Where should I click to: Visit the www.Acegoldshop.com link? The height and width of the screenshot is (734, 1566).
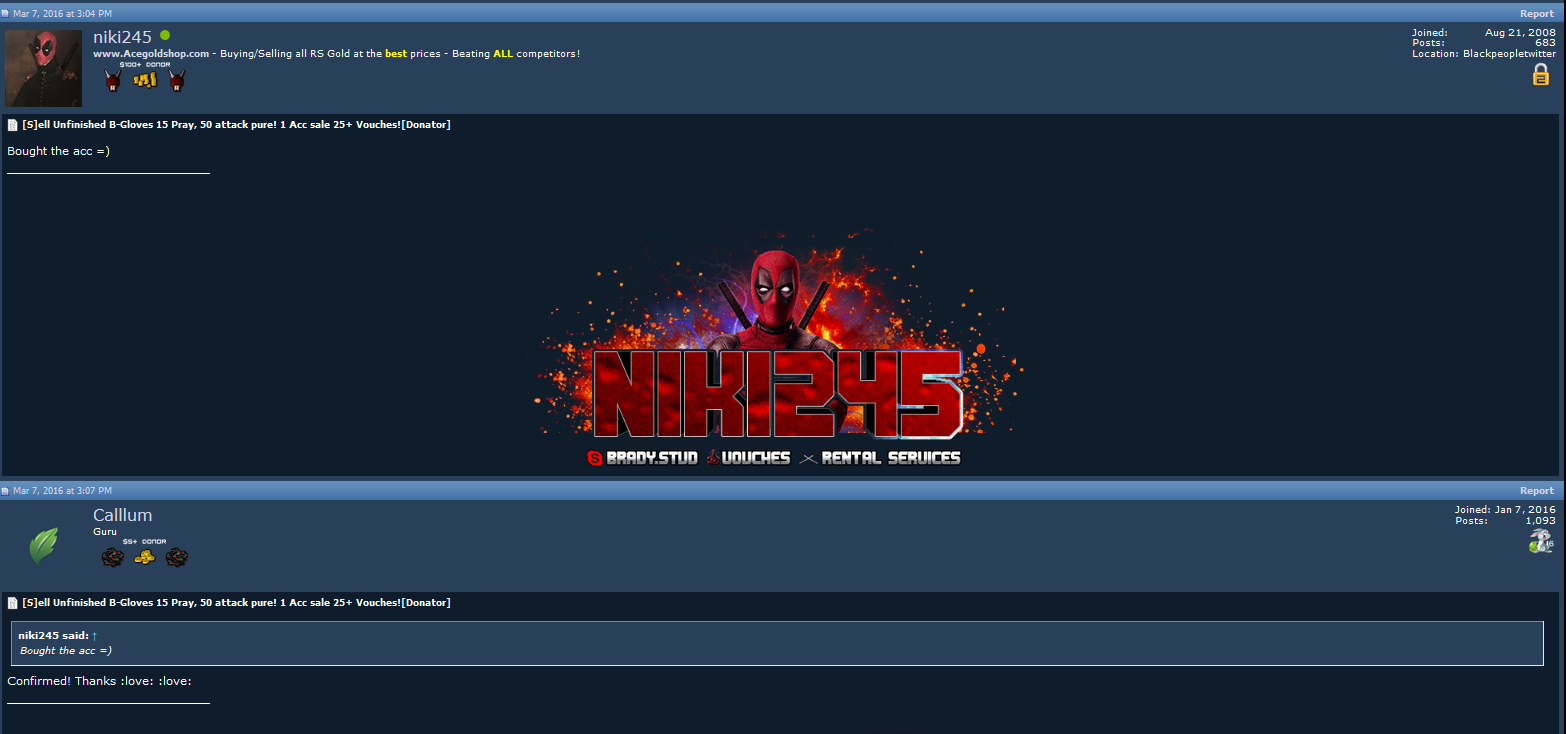151,54
